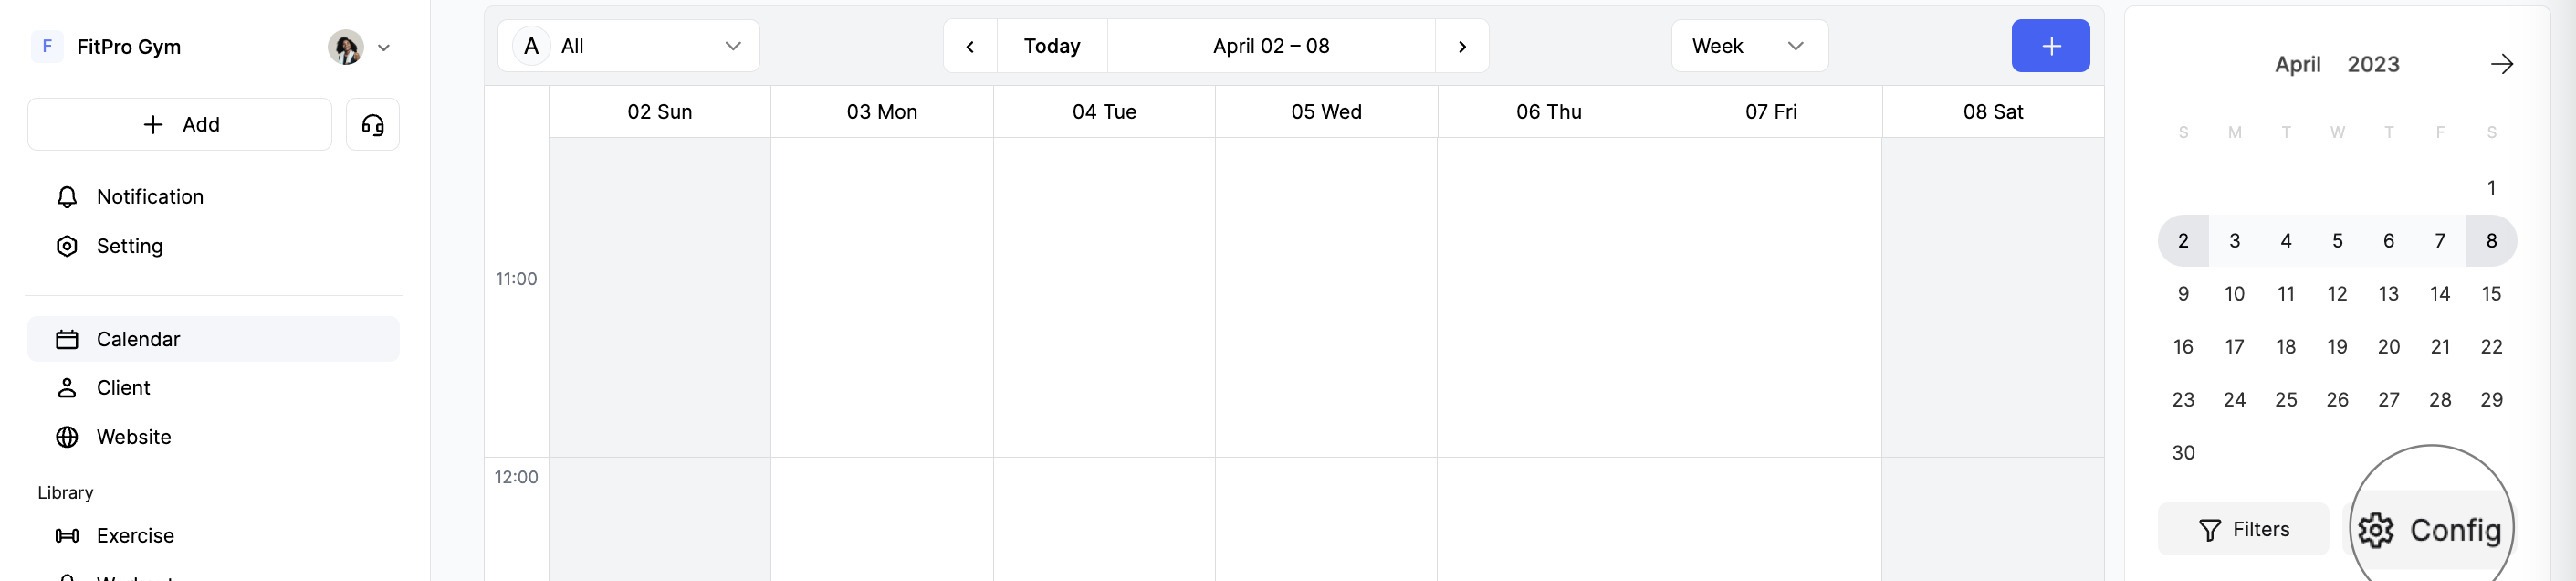
Task: Select April 30 in the mini calendar
Action: (x=2183, y=452)
